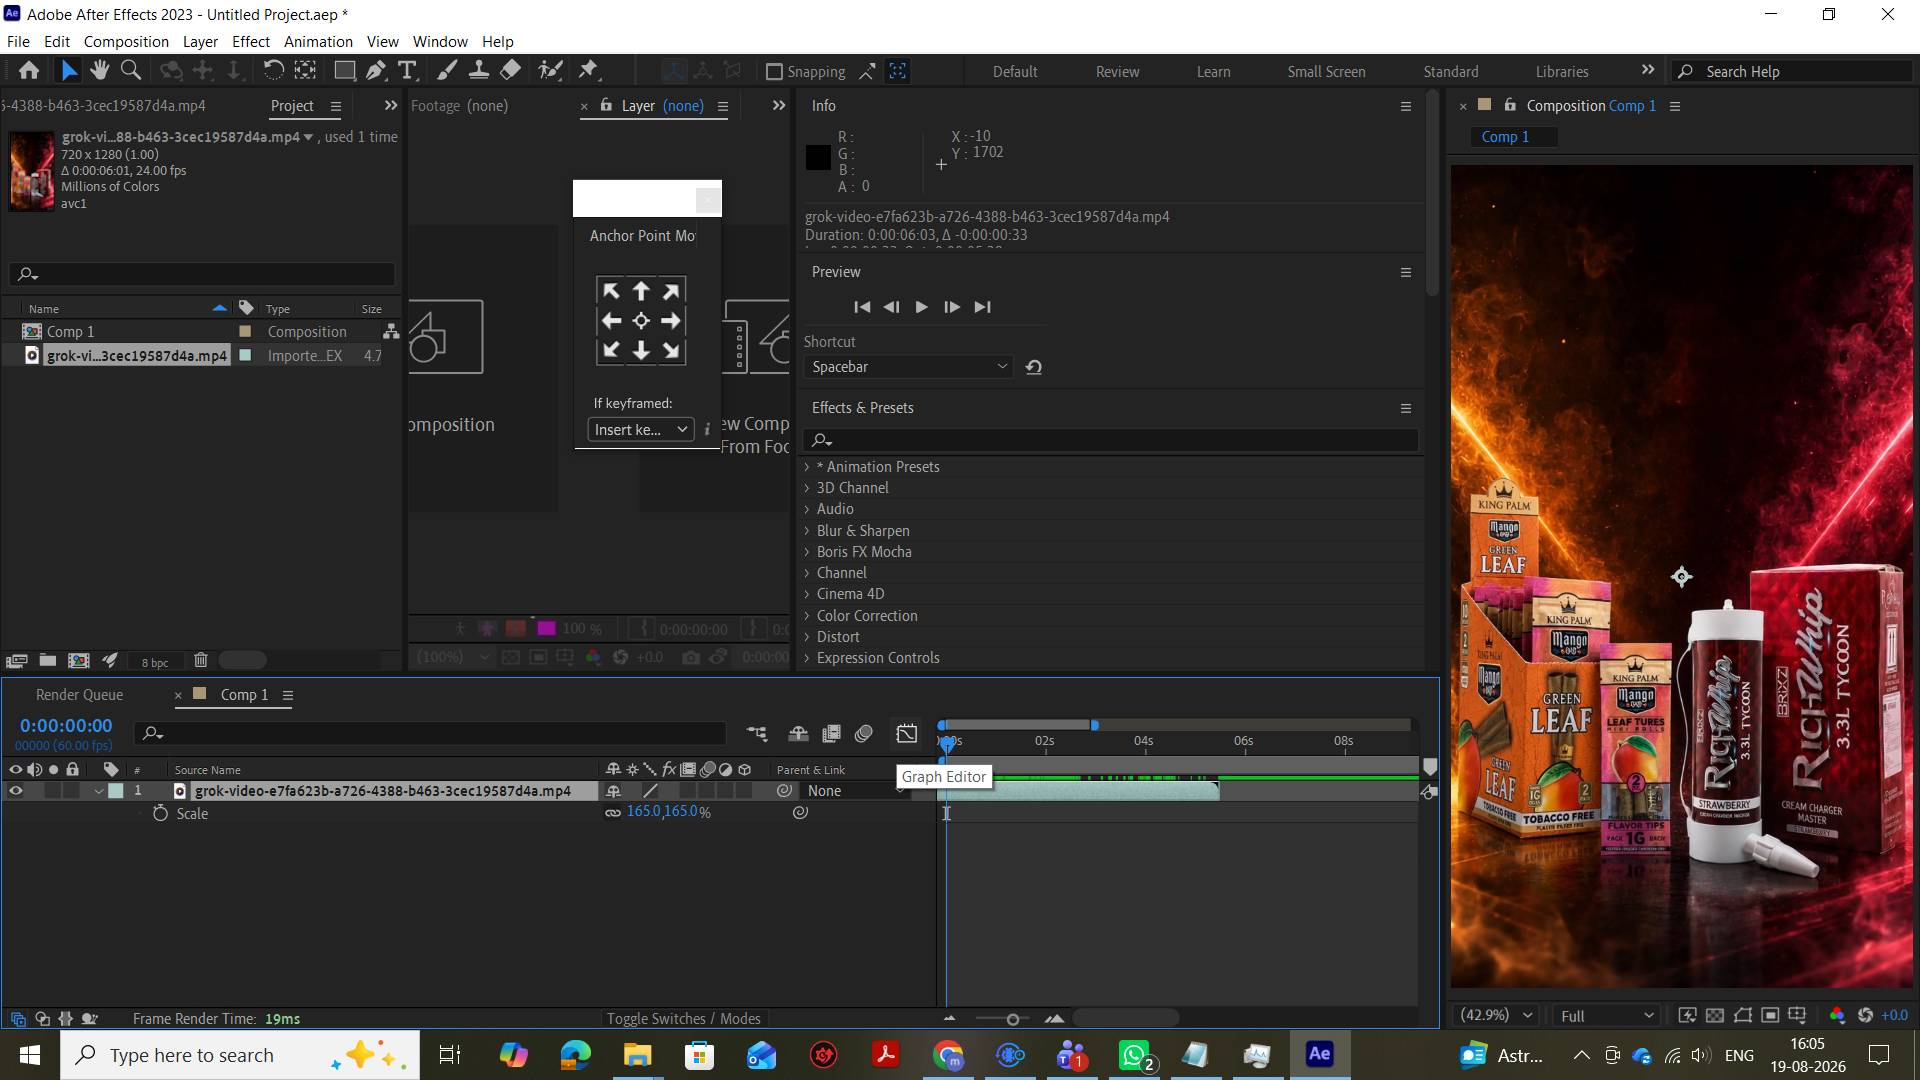Hide the grok-video layer with eye icon
1920x1080 pixels.
16,791
